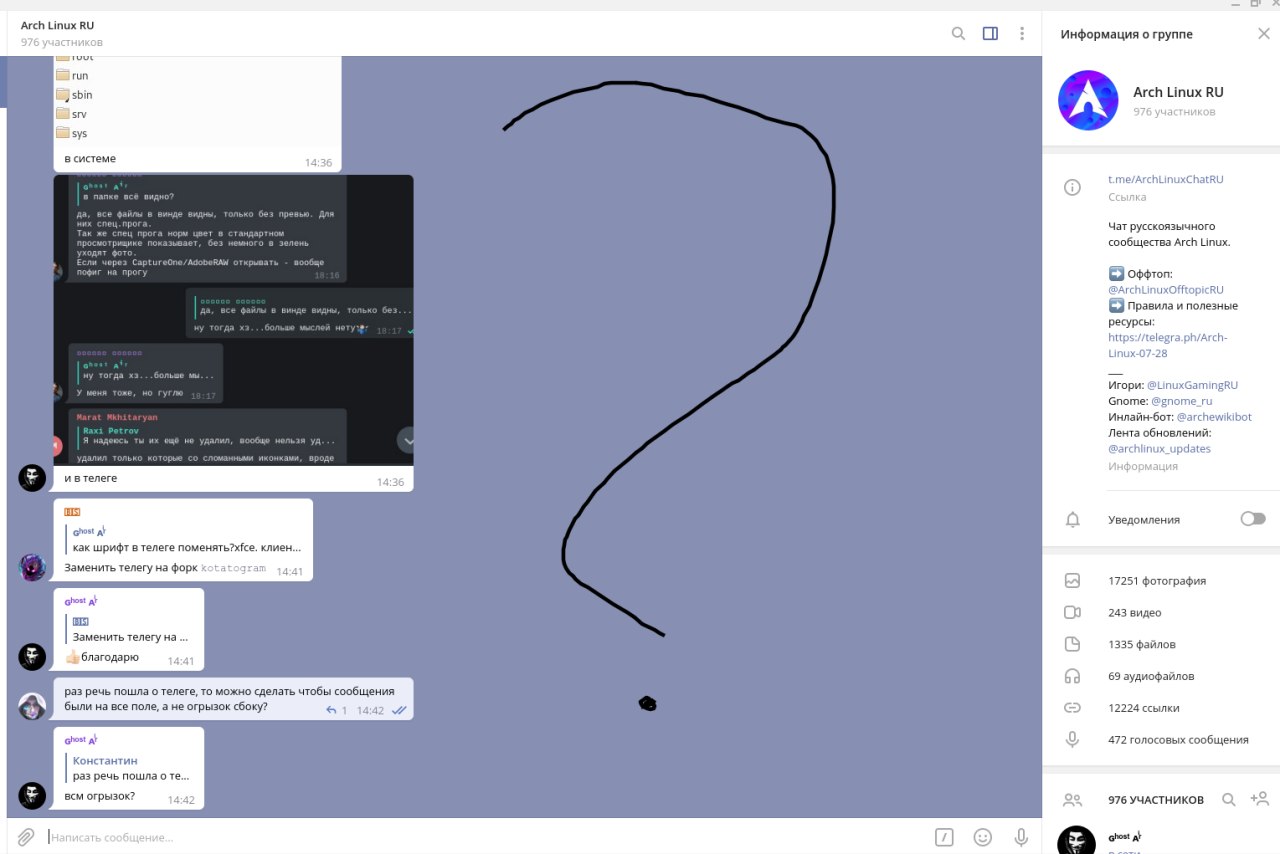Click the 'Информация' label in group description
Viewport: 1280px width, 854px height.
pos(1143,466)
